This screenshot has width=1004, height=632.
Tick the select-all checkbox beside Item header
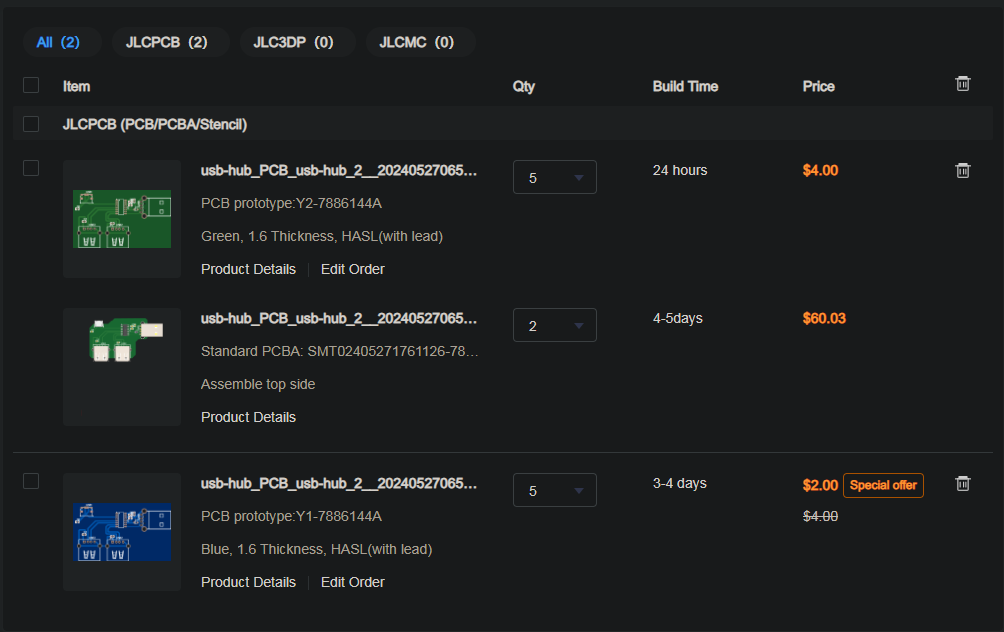coord(31,85)
